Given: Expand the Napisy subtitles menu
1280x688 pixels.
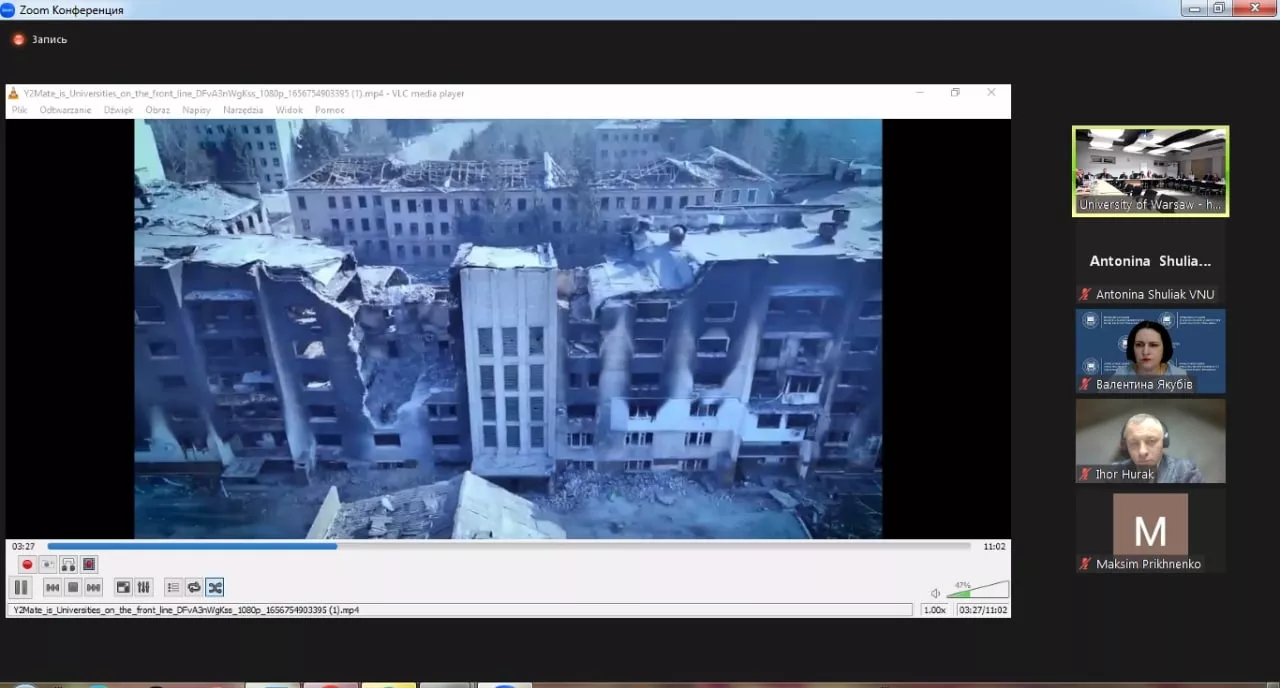Looking at the screenshot, I should pos(196,110).
